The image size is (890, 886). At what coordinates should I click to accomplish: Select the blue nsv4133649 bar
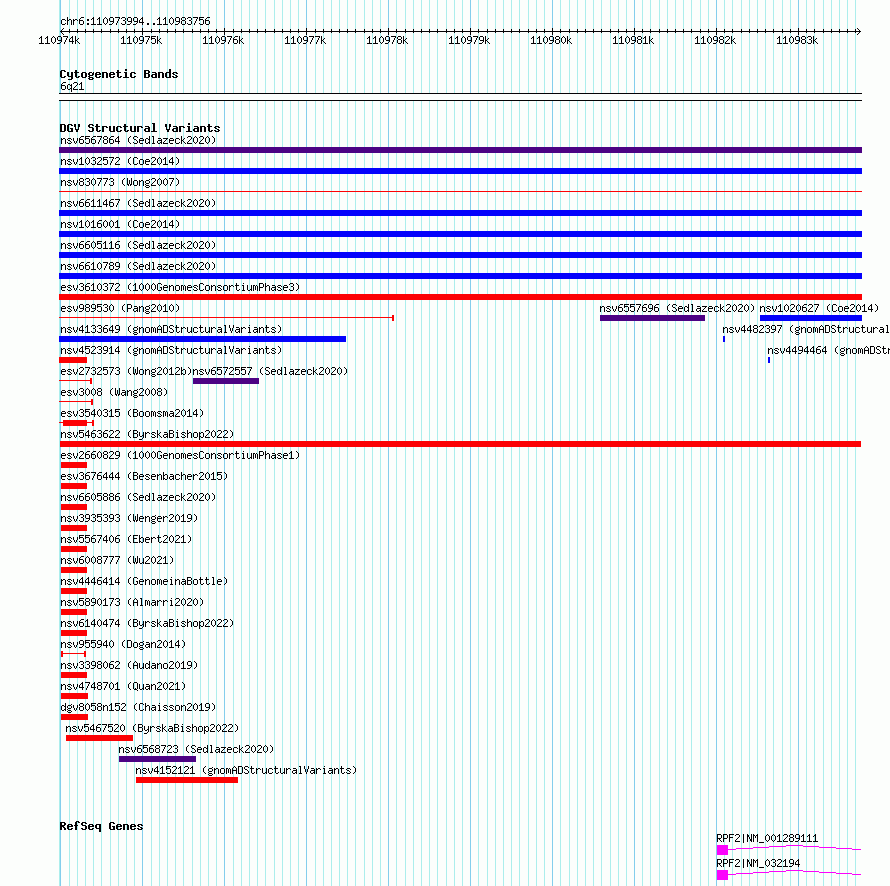coord(203,339)
